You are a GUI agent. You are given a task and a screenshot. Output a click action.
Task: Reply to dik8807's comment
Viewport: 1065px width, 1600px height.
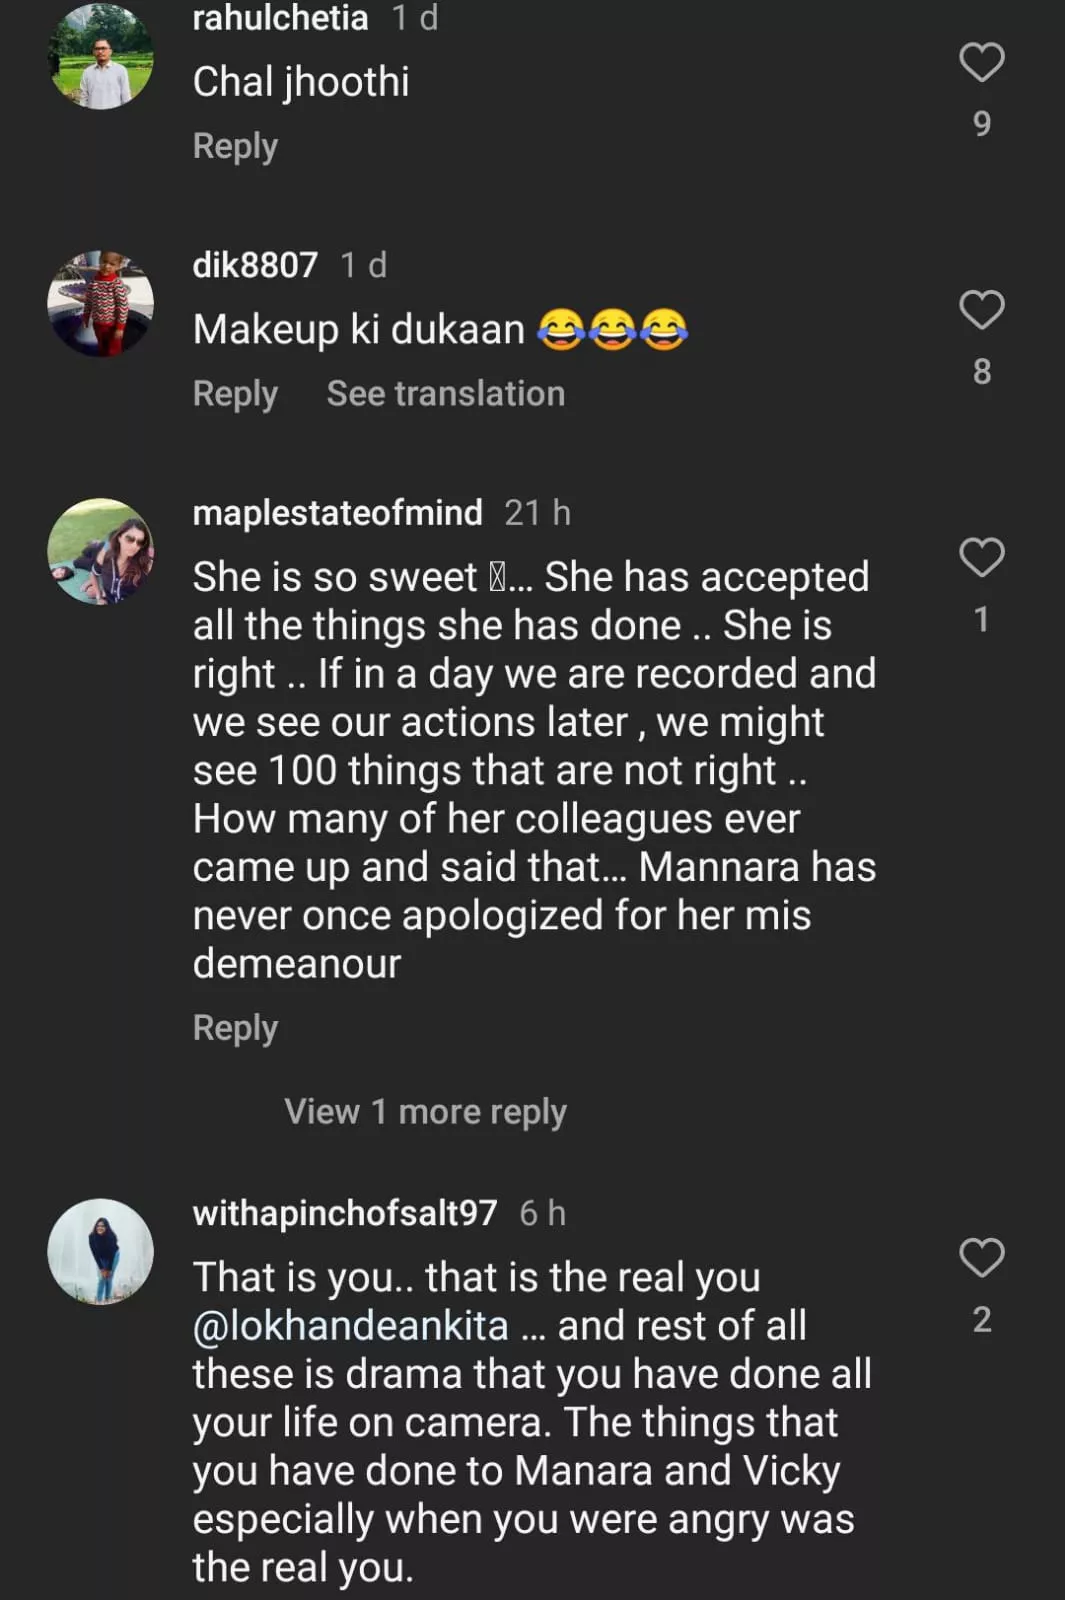click(235, 394)
